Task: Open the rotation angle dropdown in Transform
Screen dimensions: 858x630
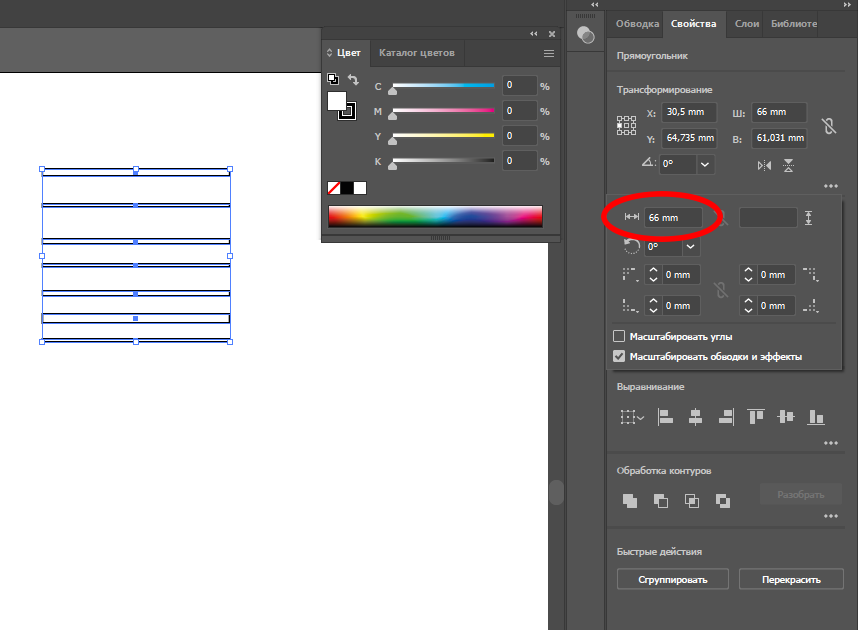Action: pos(706,164)
